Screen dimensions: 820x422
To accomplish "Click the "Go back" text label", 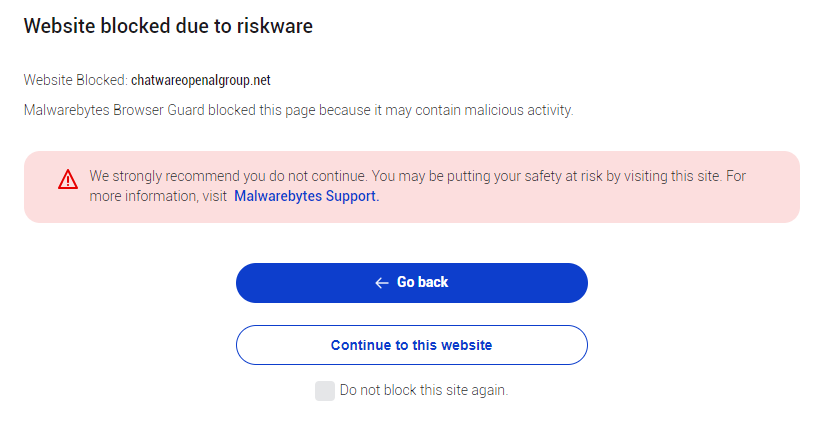I will (x=422, y=283).
